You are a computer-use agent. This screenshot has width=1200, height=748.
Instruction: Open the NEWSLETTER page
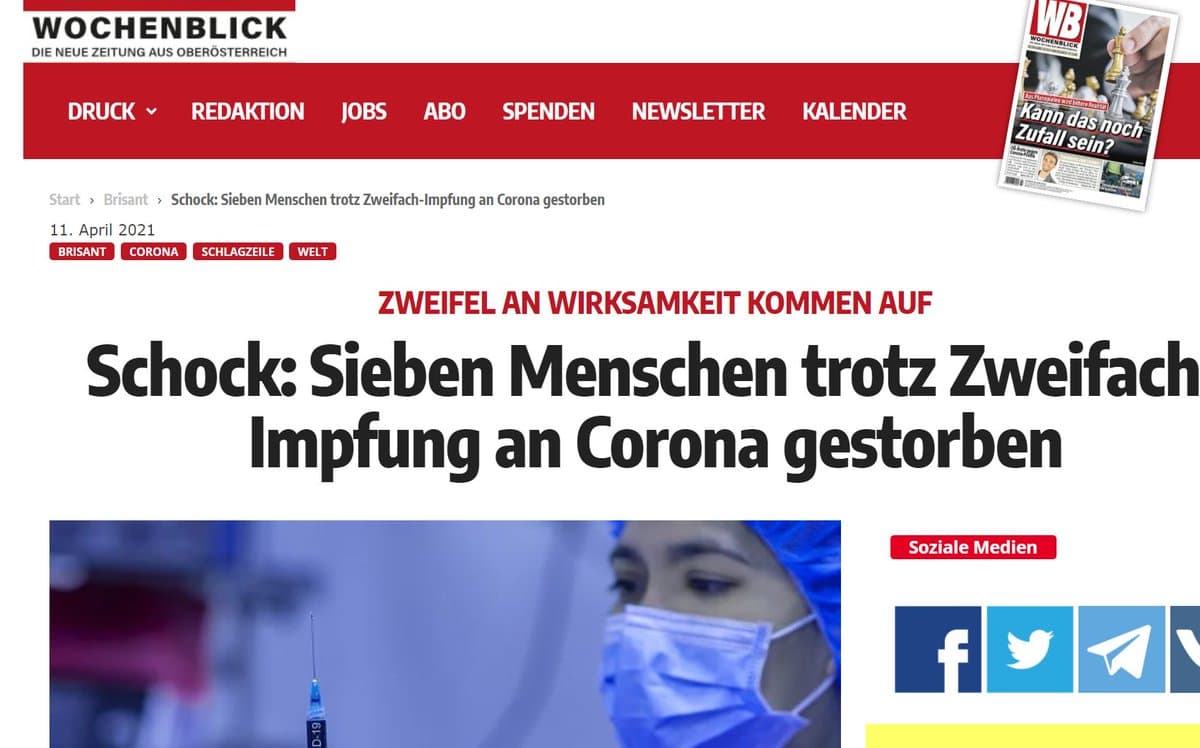coord(698,111)
